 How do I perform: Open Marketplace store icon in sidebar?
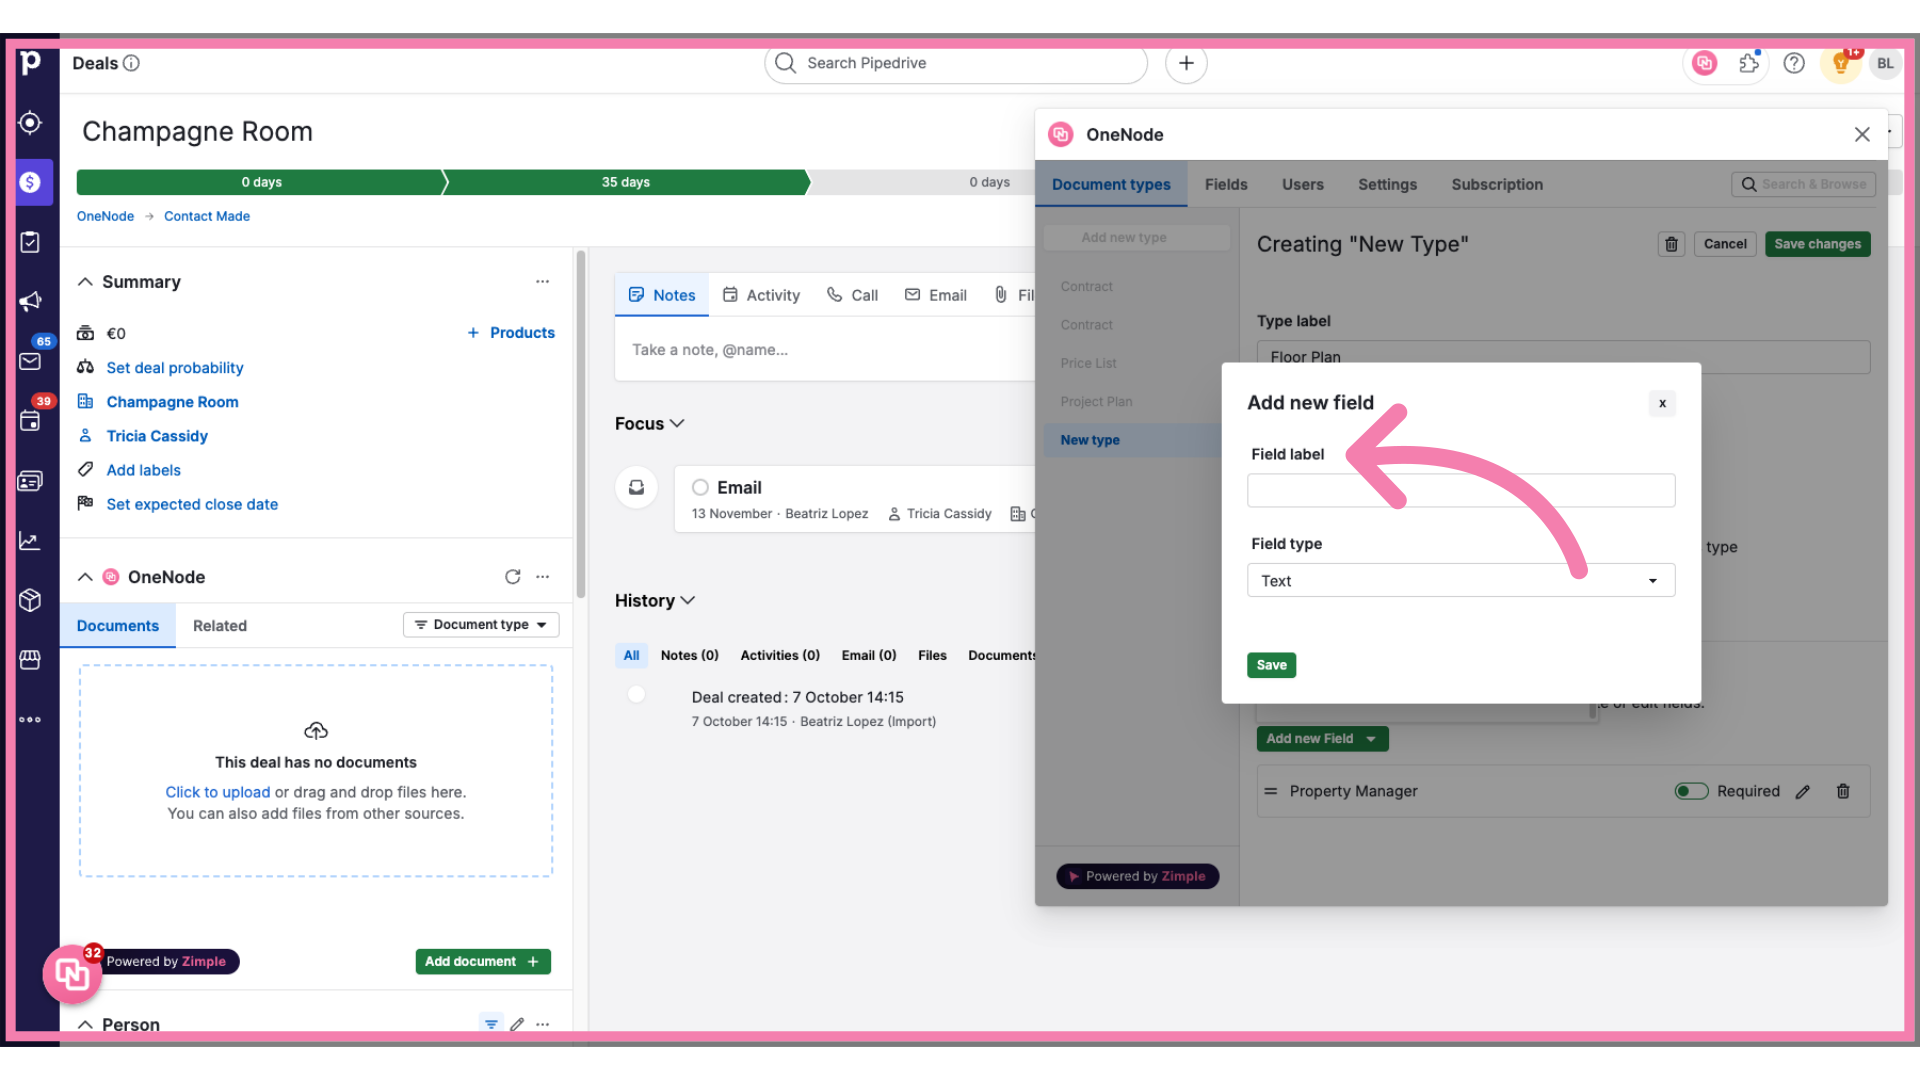[30, 660]
